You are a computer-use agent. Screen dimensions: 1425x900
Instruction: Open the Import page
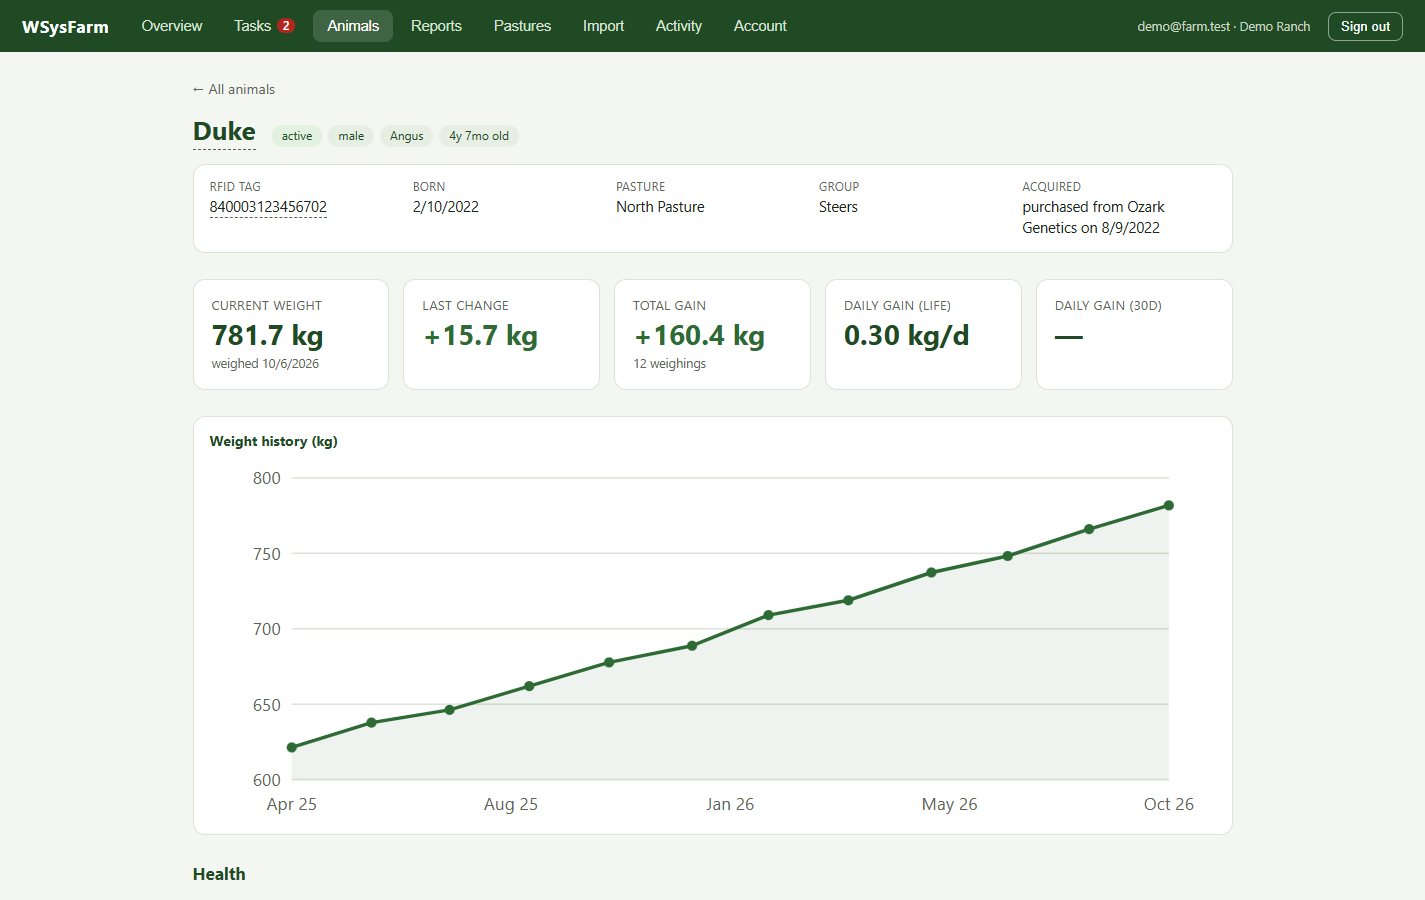(603, 26)
